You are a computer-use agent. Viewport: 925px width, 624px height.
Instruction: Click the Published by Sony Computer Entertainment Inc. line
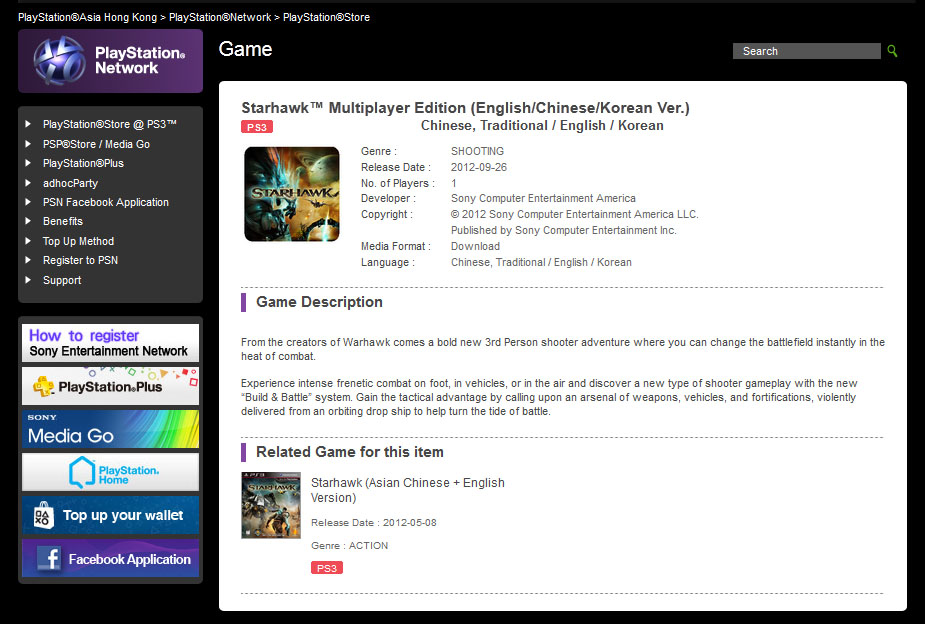tap(564, 230)
